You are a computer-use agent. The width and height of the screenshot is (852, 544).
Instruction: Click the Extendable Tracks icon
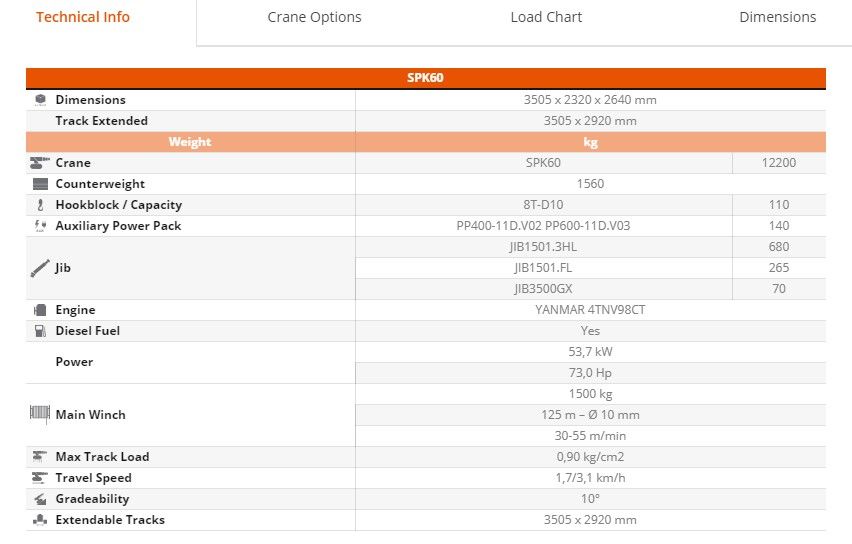[x=40, y=520]
